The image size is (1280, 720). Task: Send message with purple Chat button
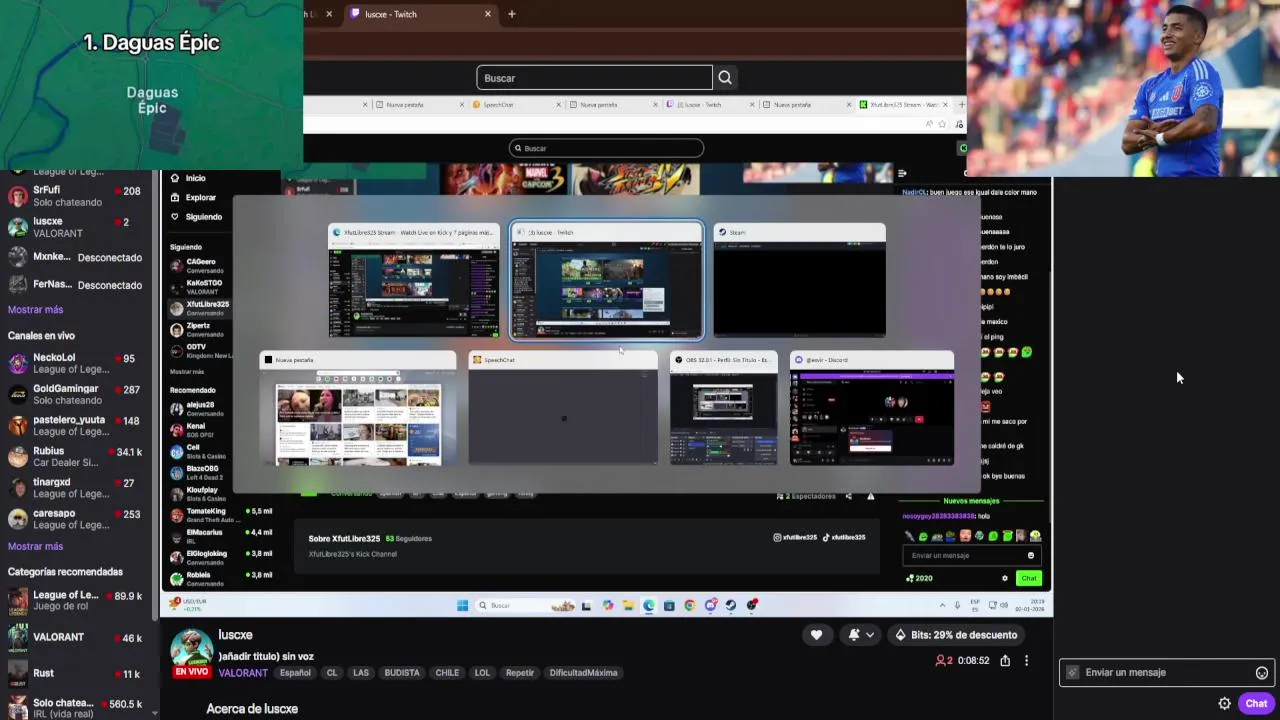pyautogui.click(x=1256, y=703)
